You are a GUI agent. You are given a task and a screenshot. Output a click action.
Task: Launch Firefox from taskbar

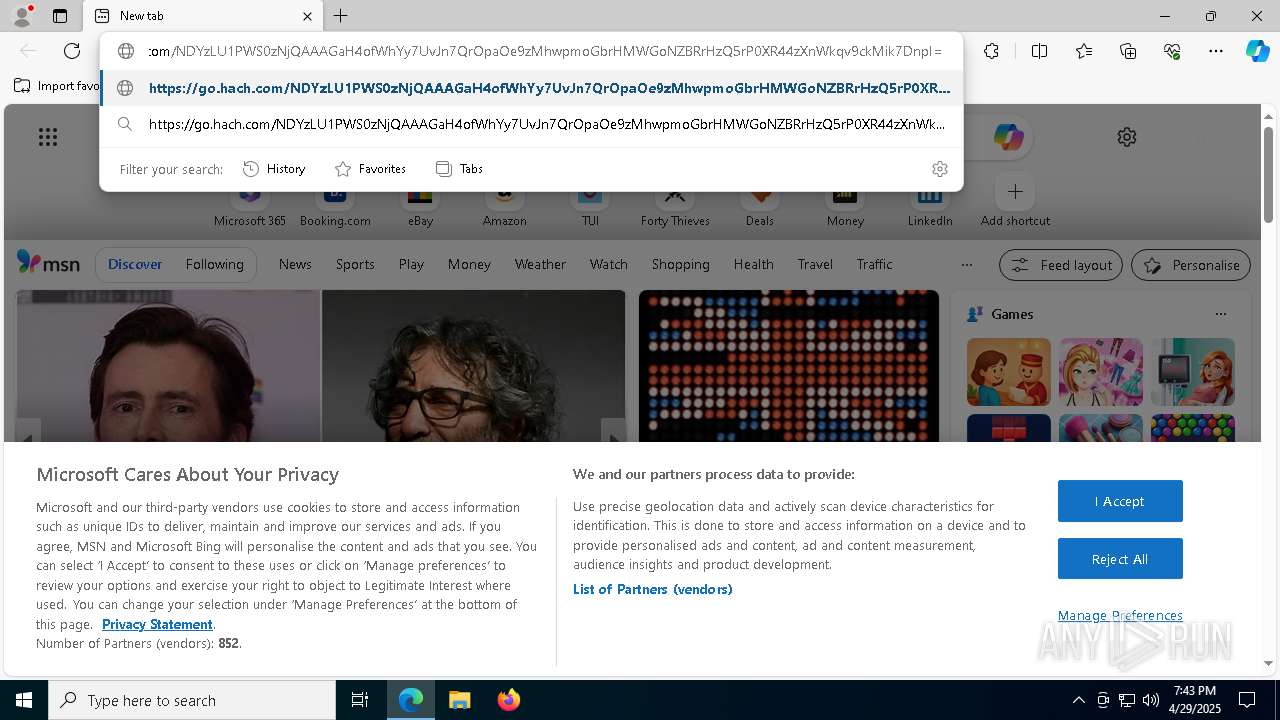coord(508,700)
